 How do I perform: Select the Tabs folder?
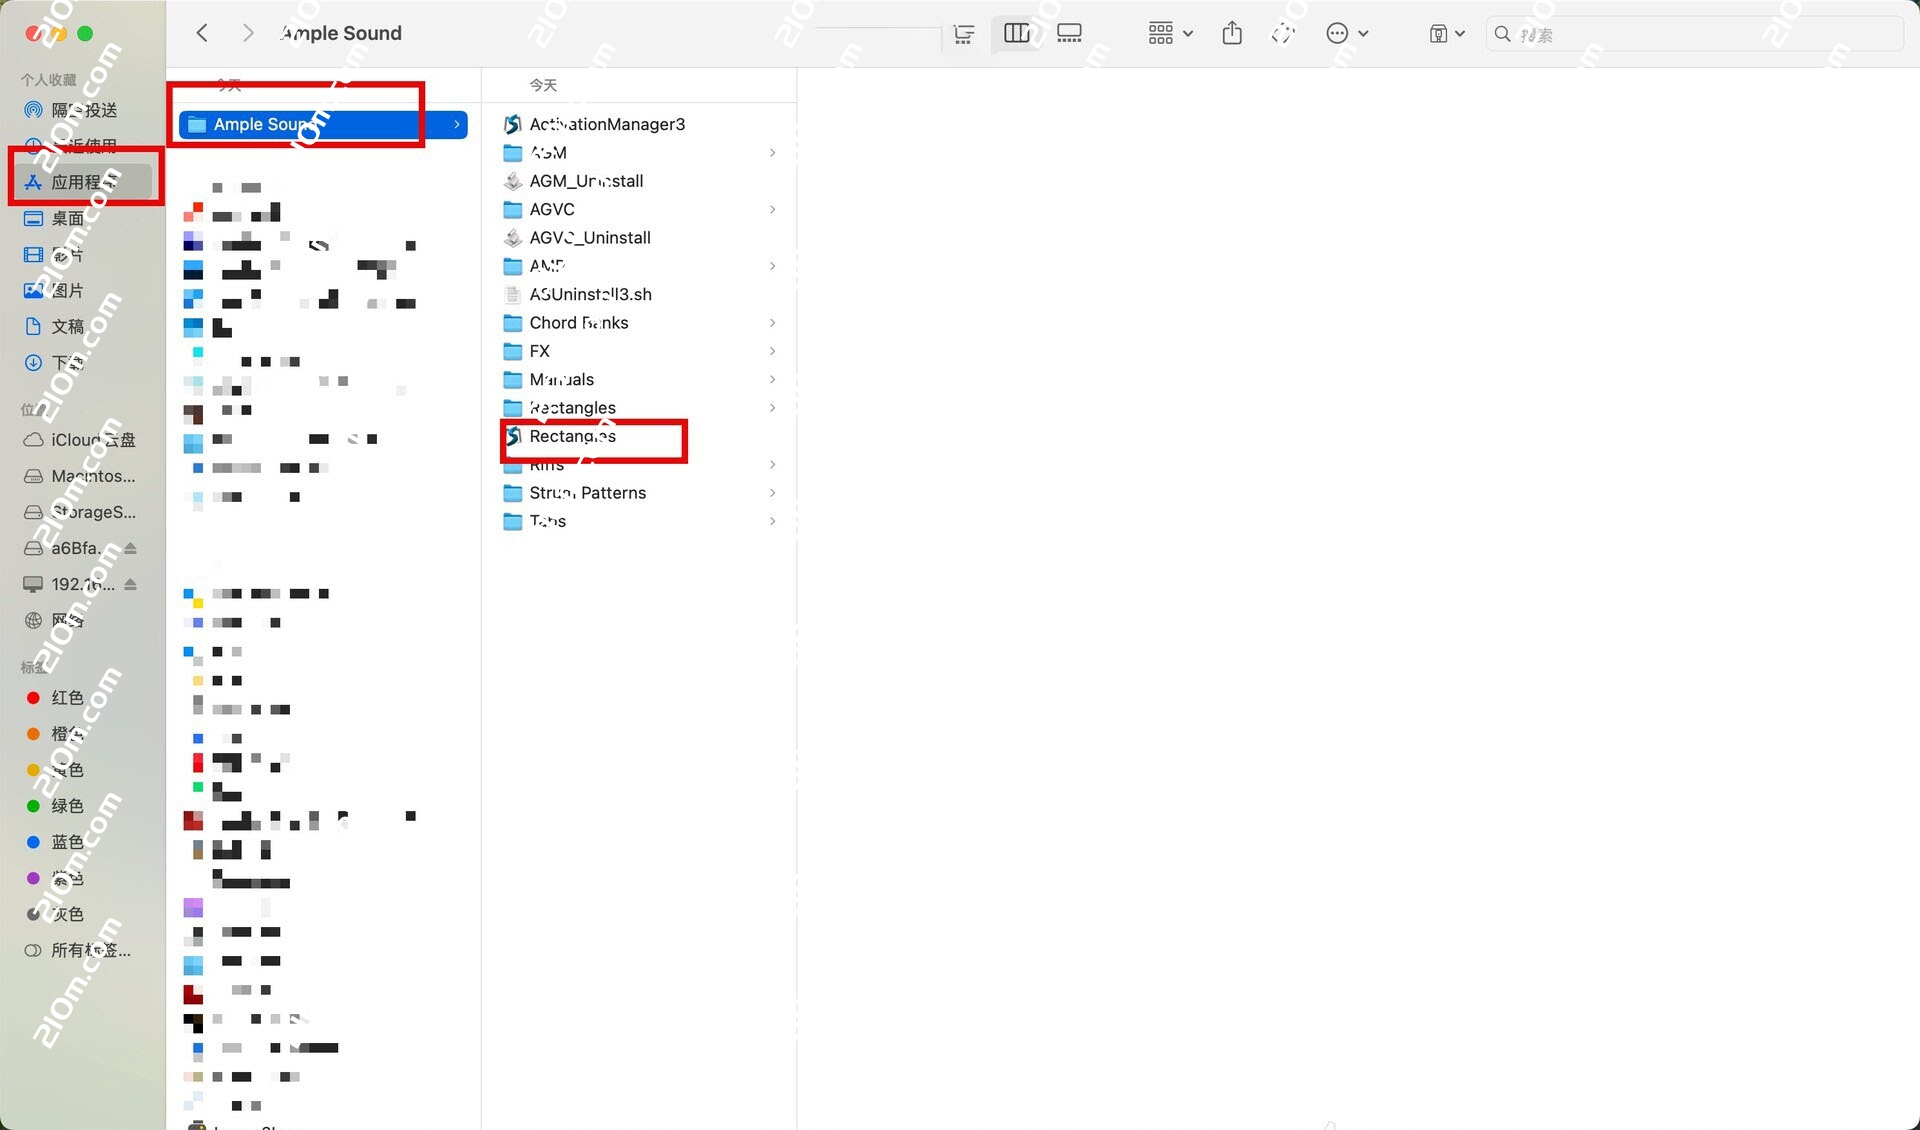(x=640, y=521)
